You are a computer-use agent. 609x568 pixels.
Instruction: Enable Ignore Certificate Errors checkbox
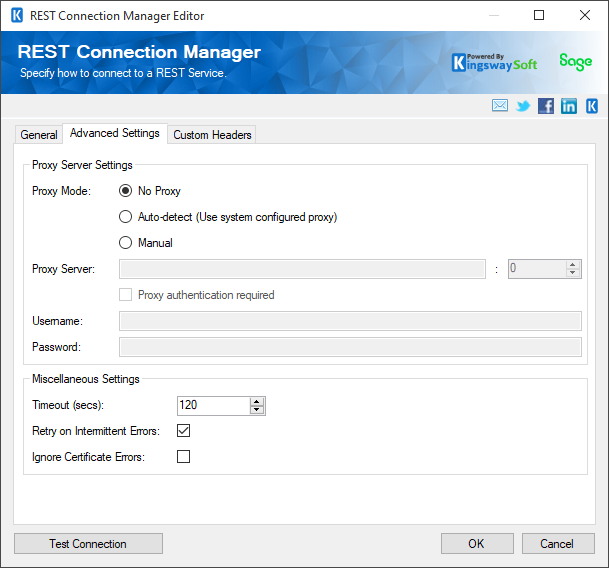pyautogui.click(x=183, y=457)
